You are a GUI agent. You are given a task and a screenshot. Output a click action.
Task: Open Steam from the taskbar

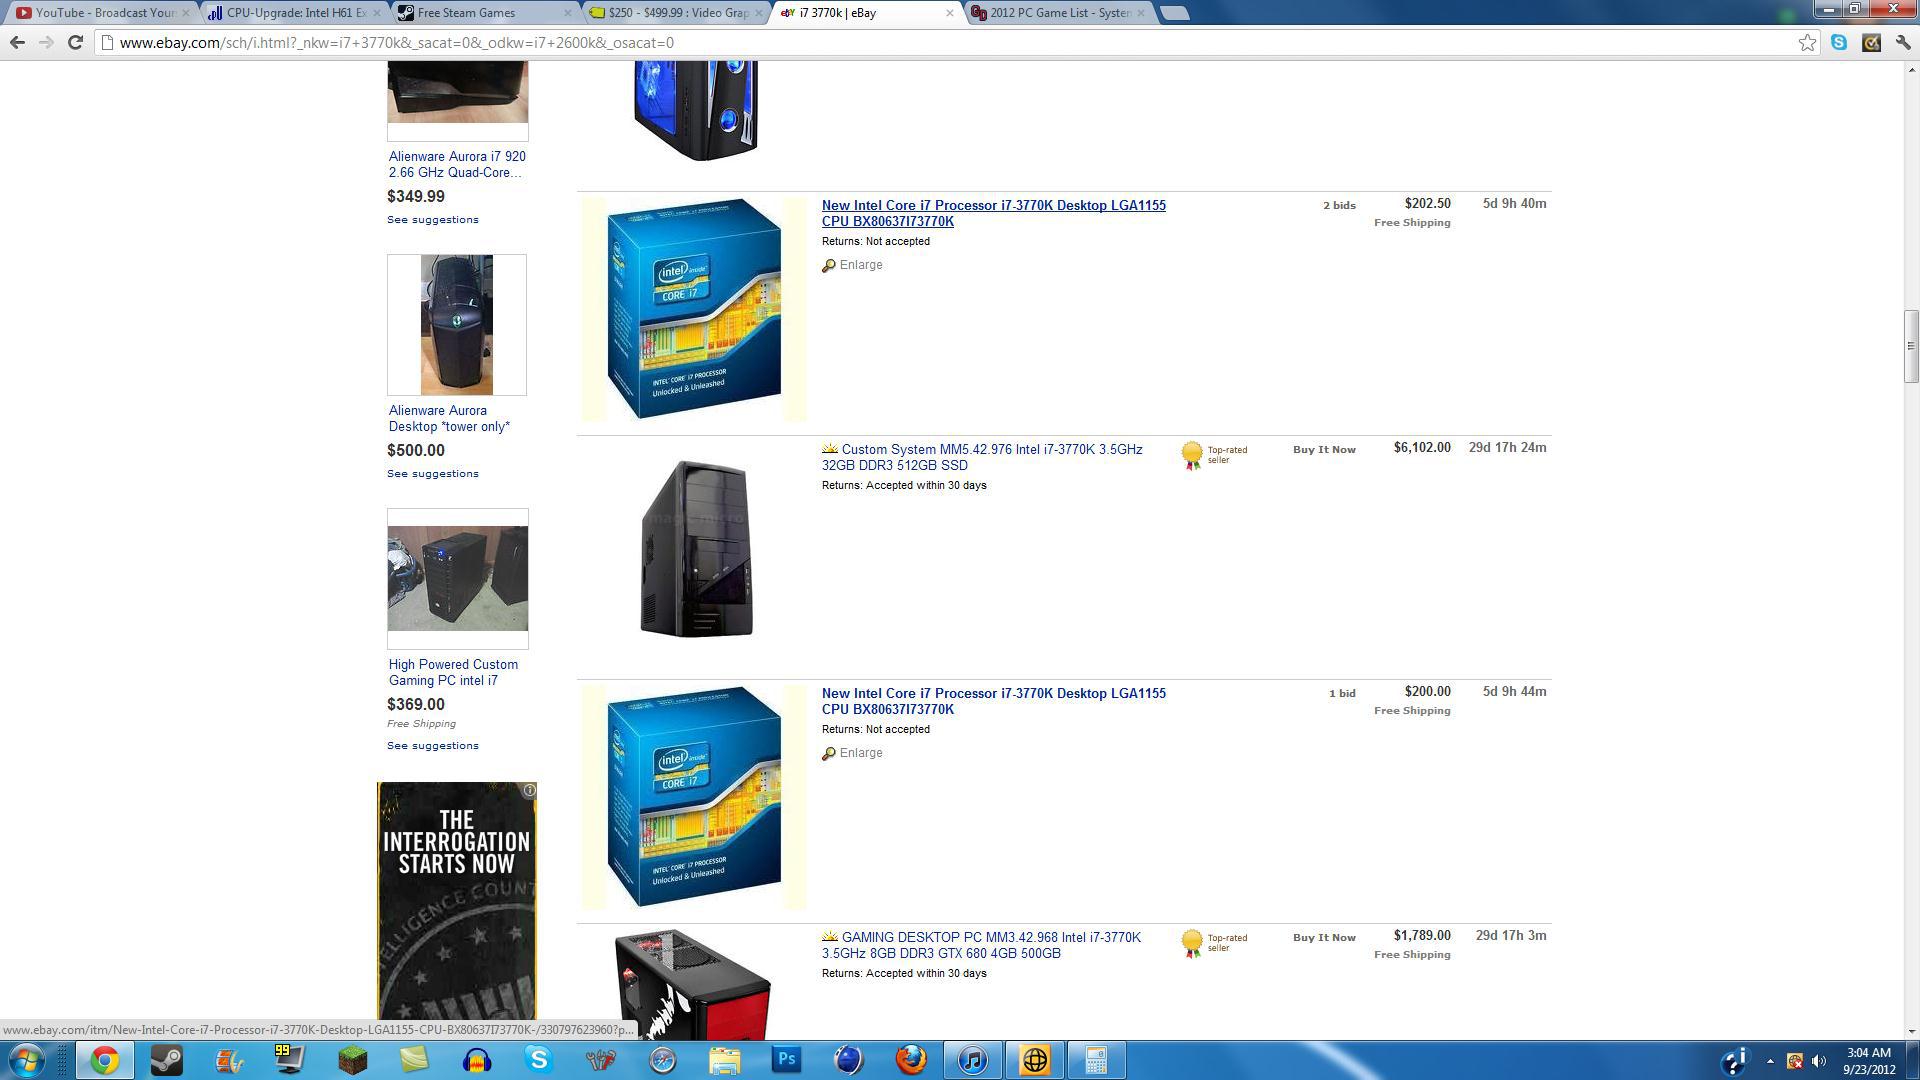[166, 1059]
